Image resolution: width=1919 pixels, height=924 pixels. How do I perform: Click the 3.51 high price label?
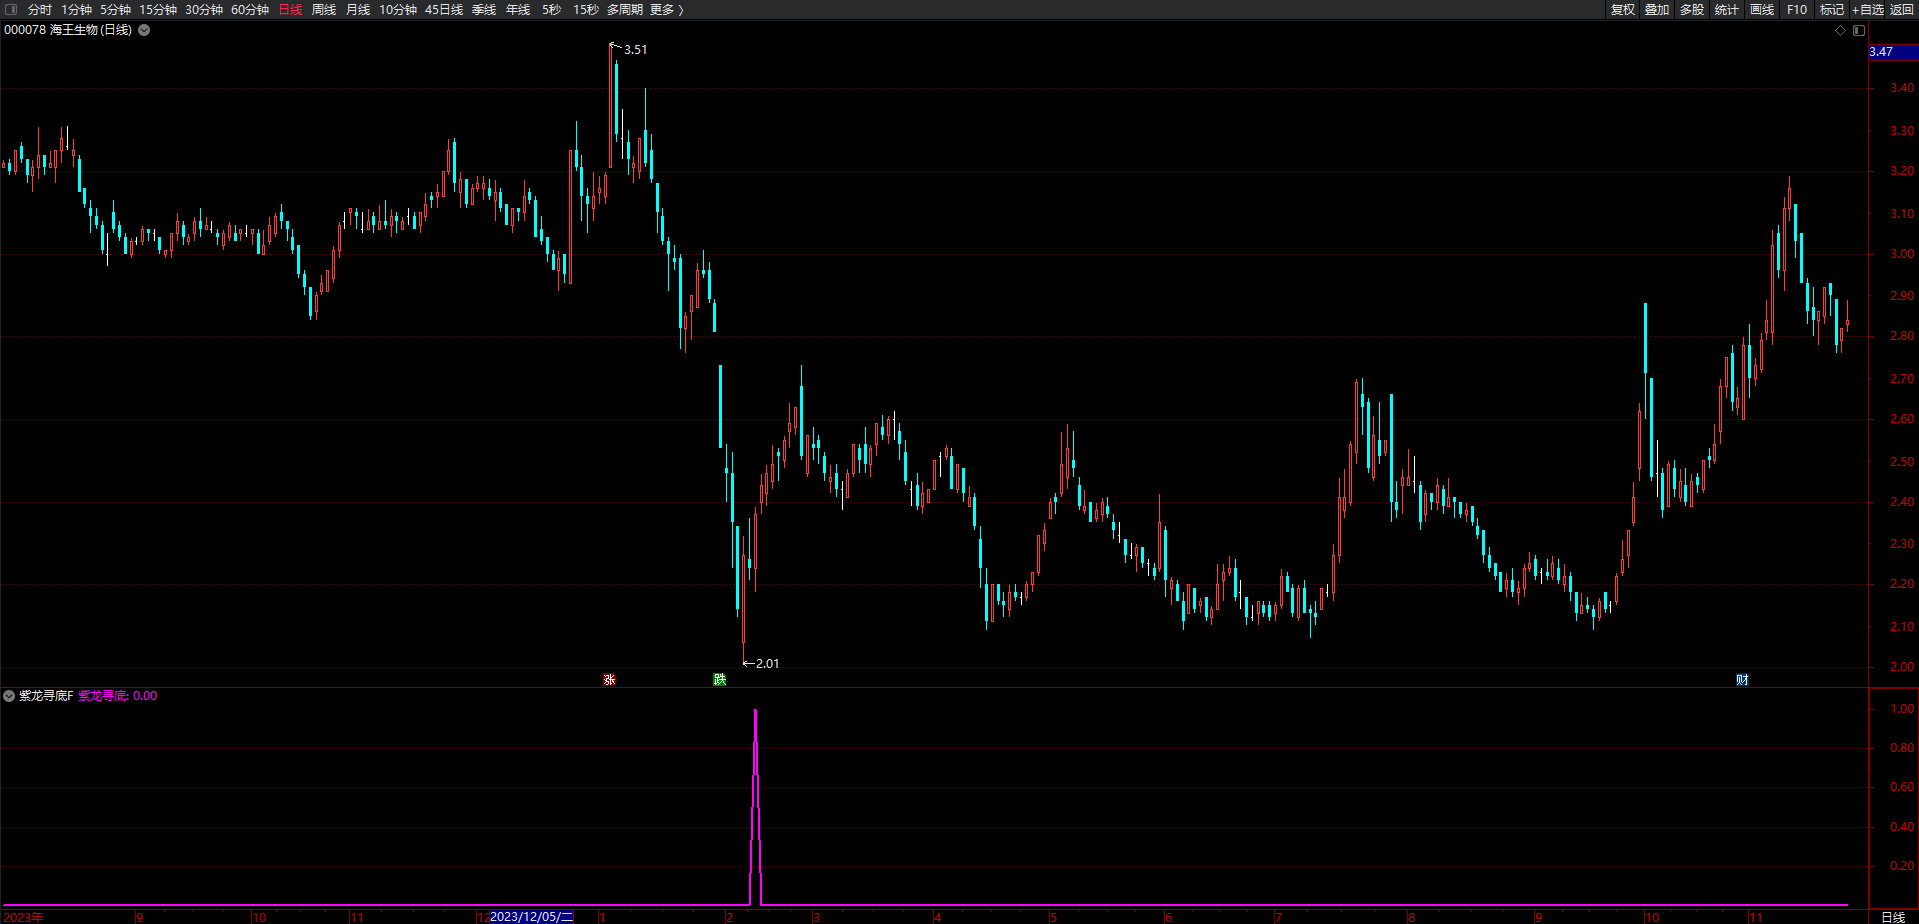635,49
